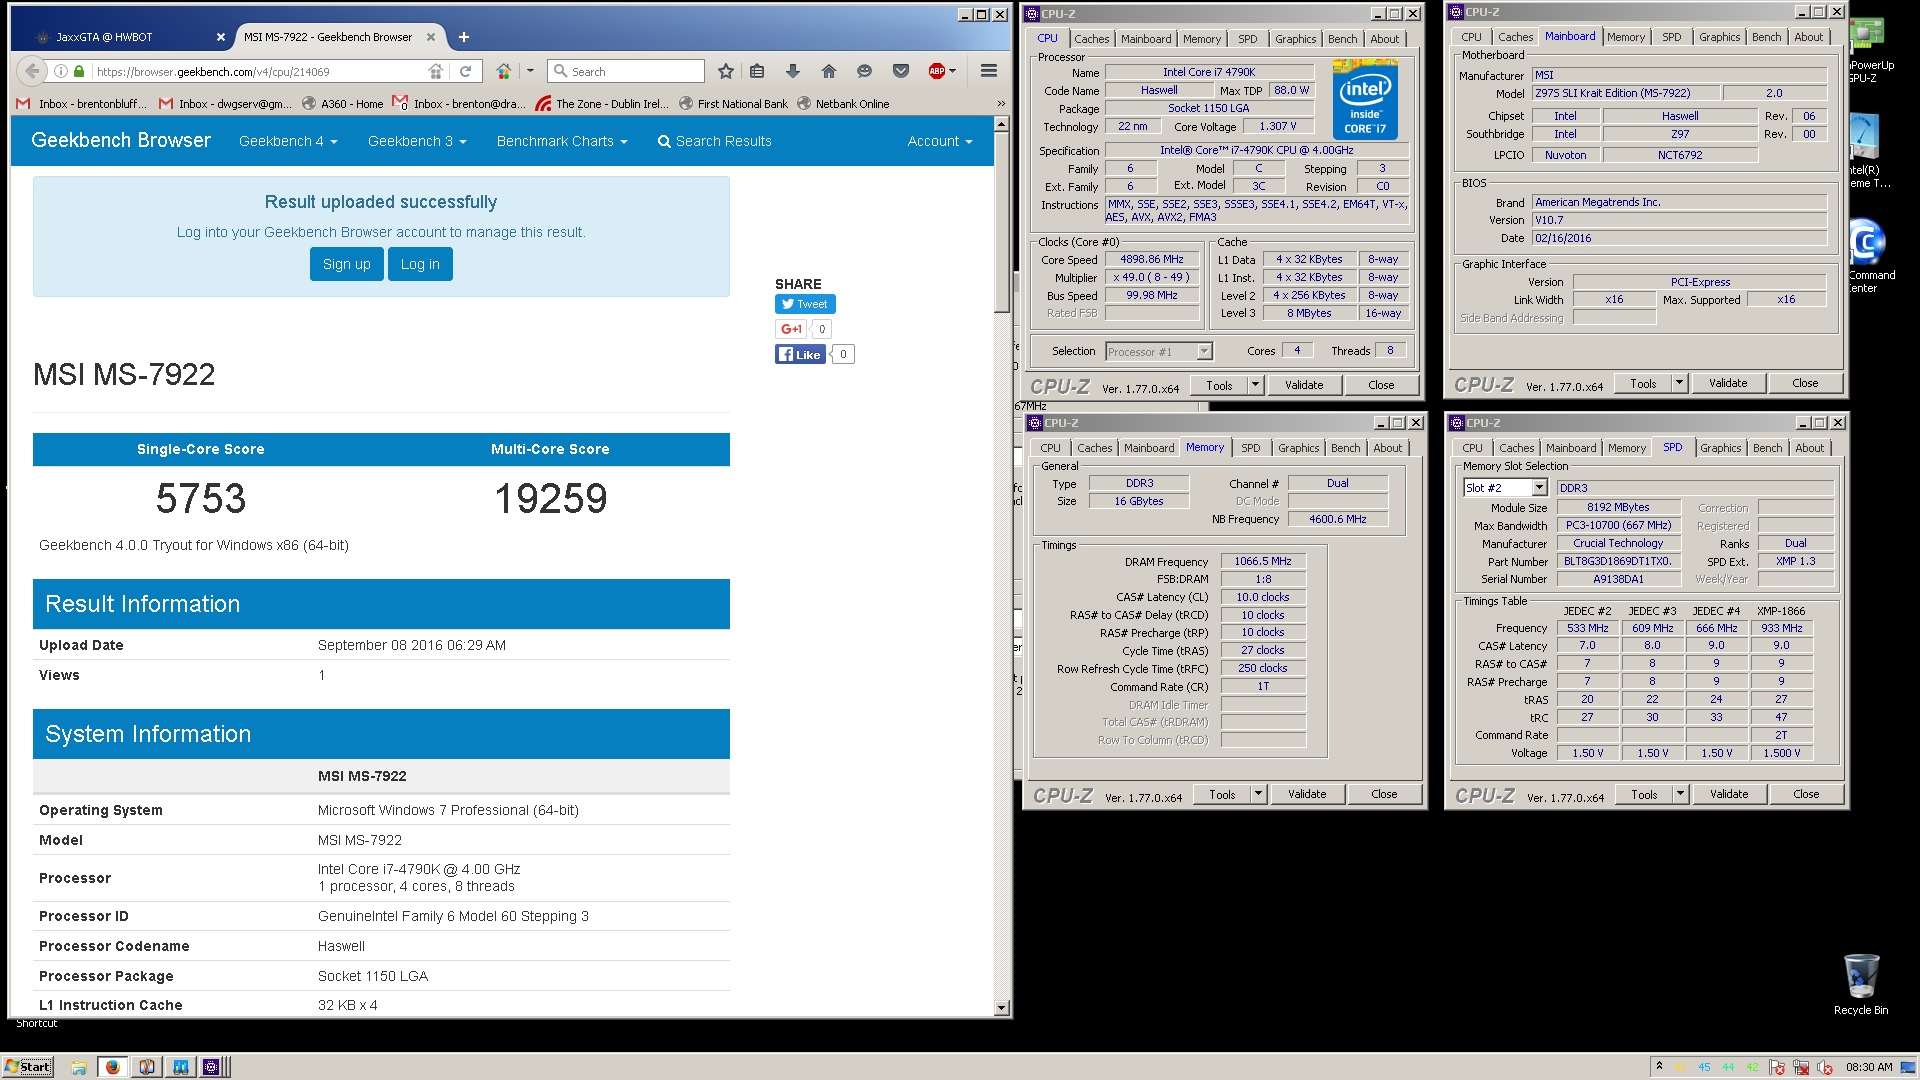Show bookmarks list icon in Firefox toolbar
1920x1080 pixels.
point(757,72)
